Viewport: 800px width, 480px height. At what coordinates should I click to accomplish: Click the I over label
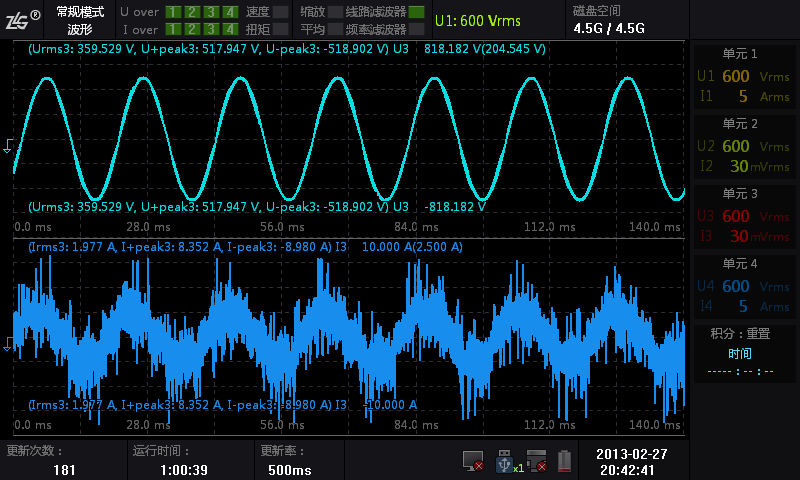click(x=140, y=30)
